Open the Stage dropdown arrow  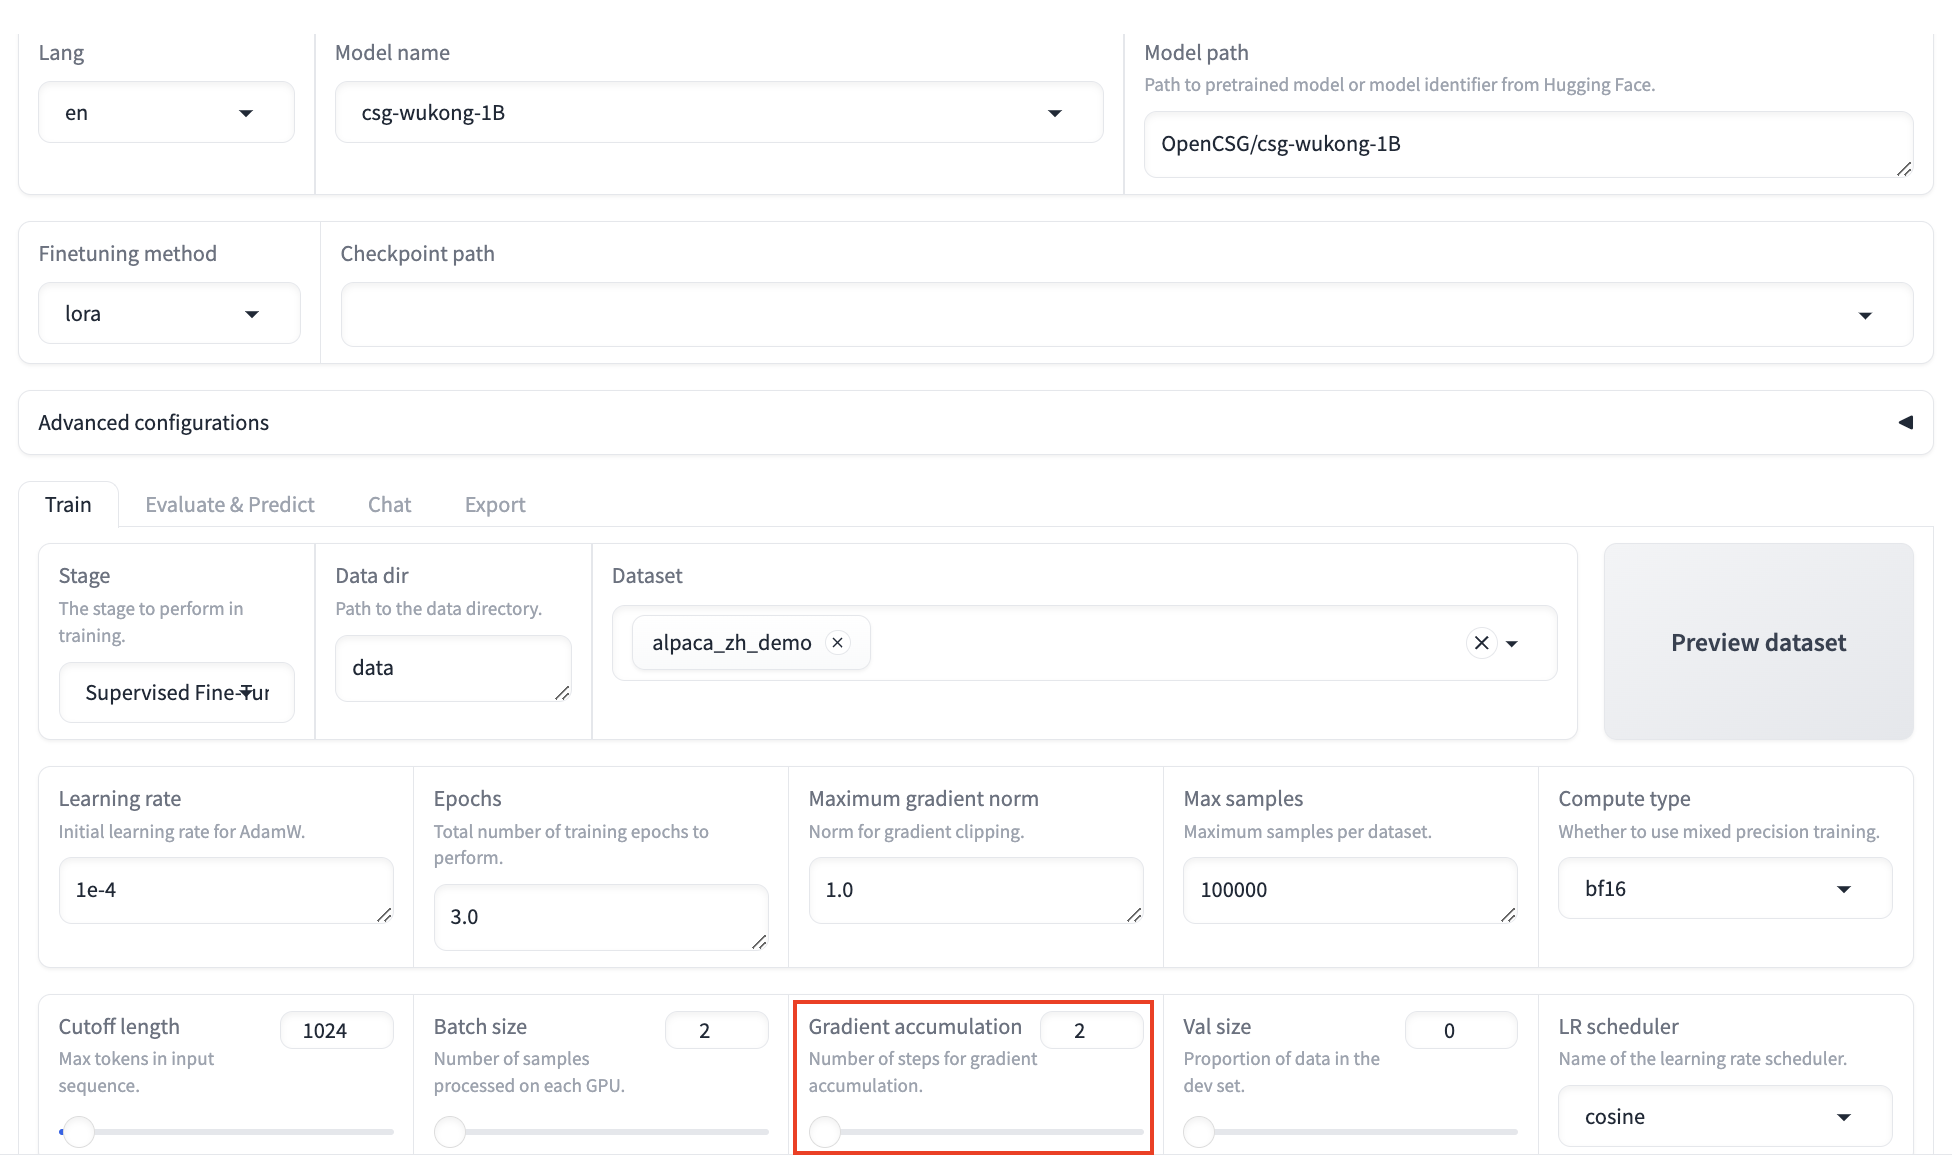click(x=247, y=692)
